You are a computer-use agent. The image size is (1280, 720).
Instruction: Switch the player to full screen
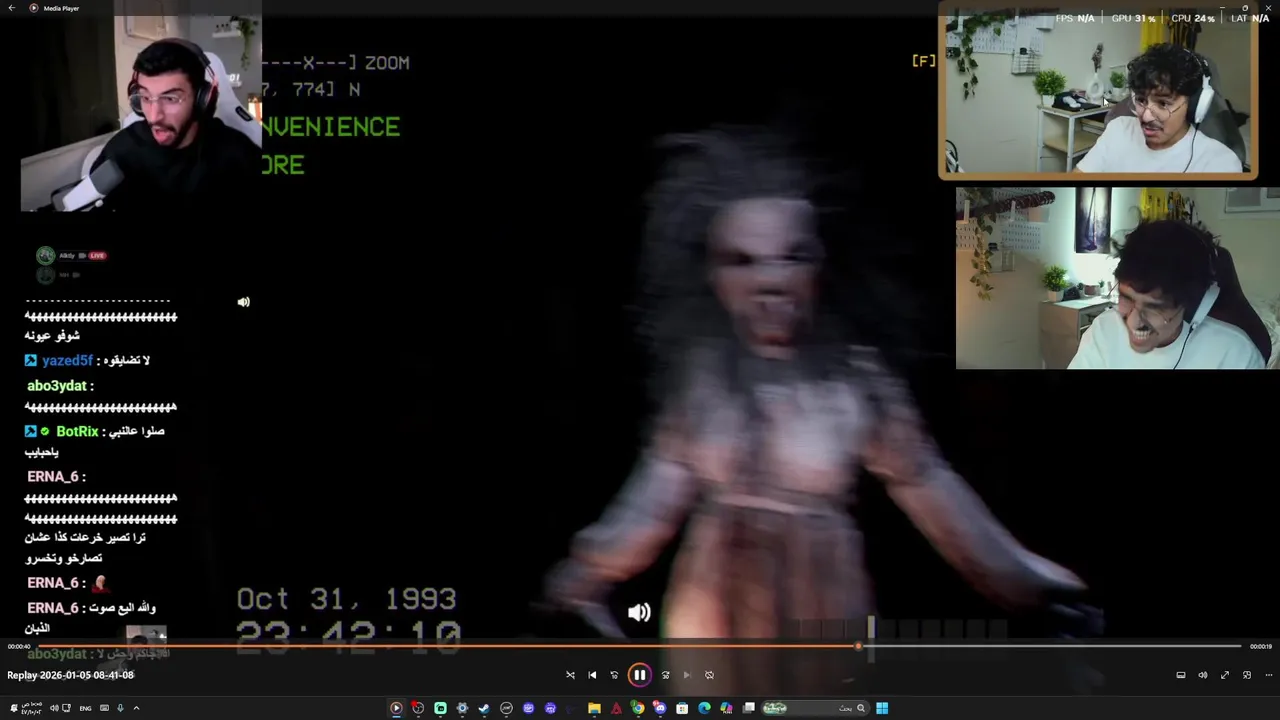pyautogui.click(x=1225, y=675)
